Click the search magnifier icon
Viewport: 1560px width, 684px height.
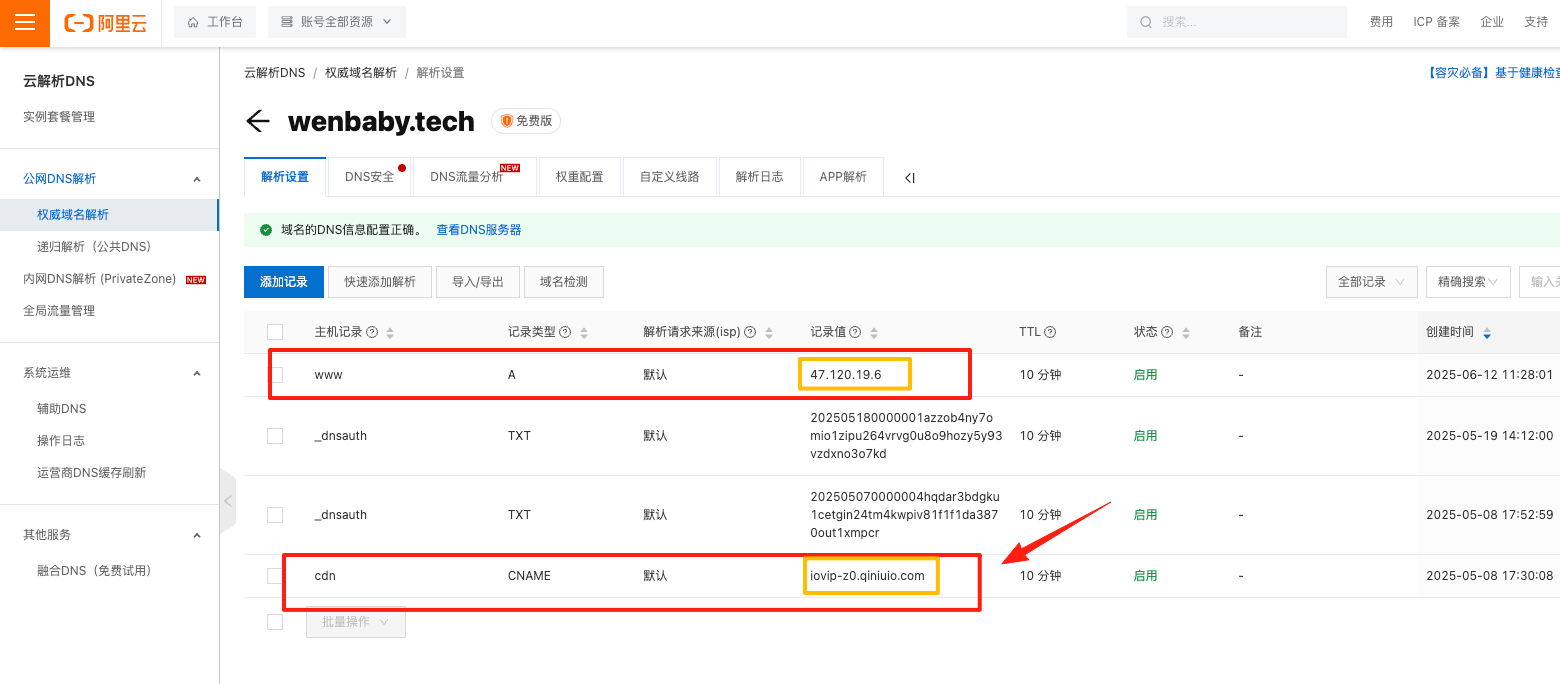(x=1146, y=22)
